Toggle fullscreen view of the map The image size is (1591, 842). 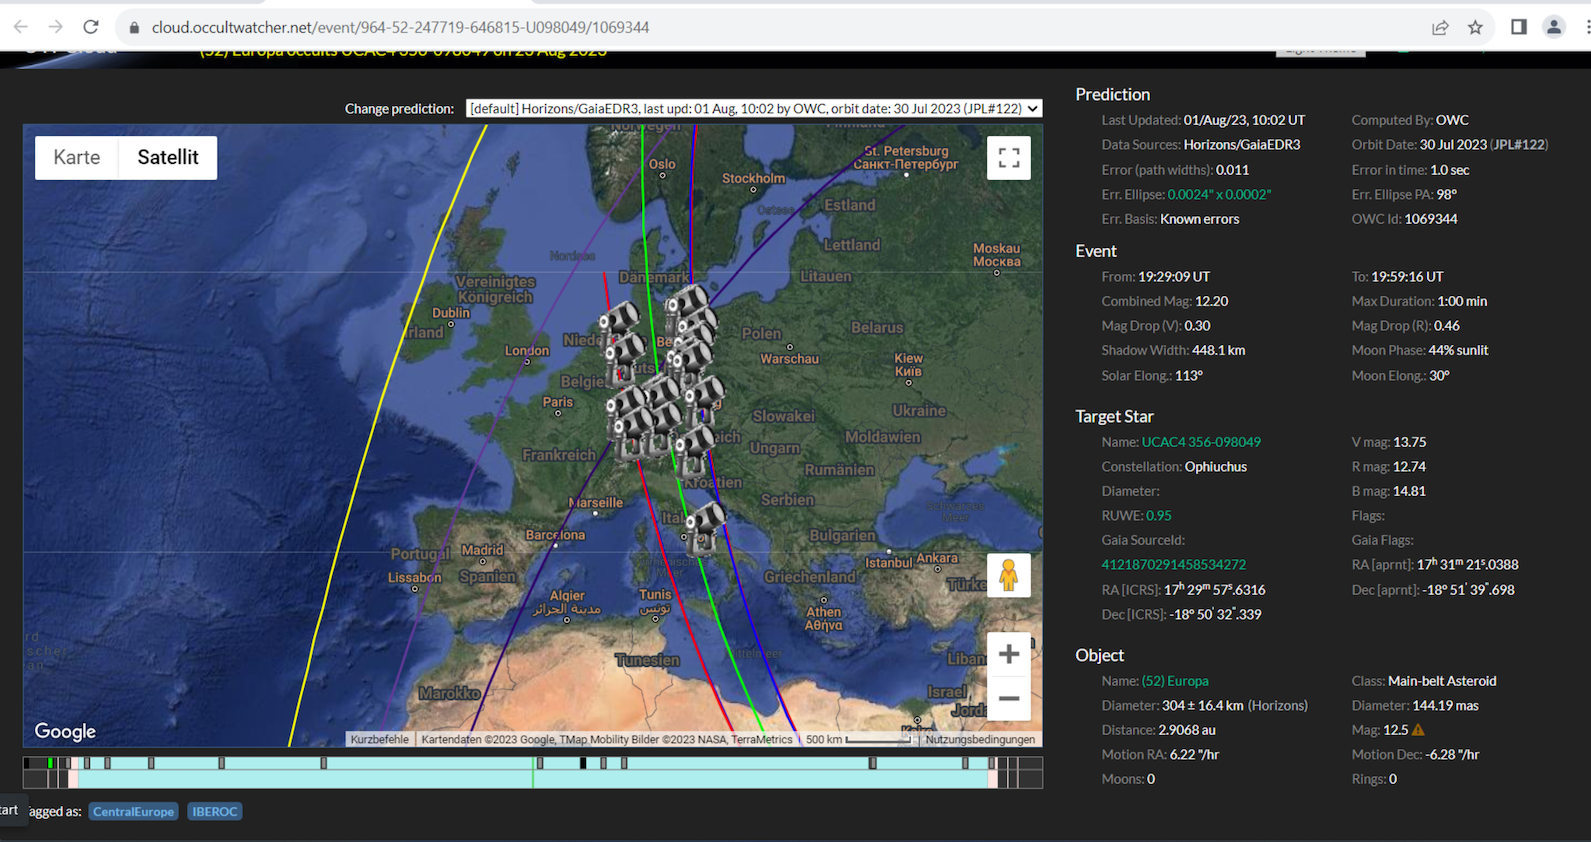[x=1008, y=158]
